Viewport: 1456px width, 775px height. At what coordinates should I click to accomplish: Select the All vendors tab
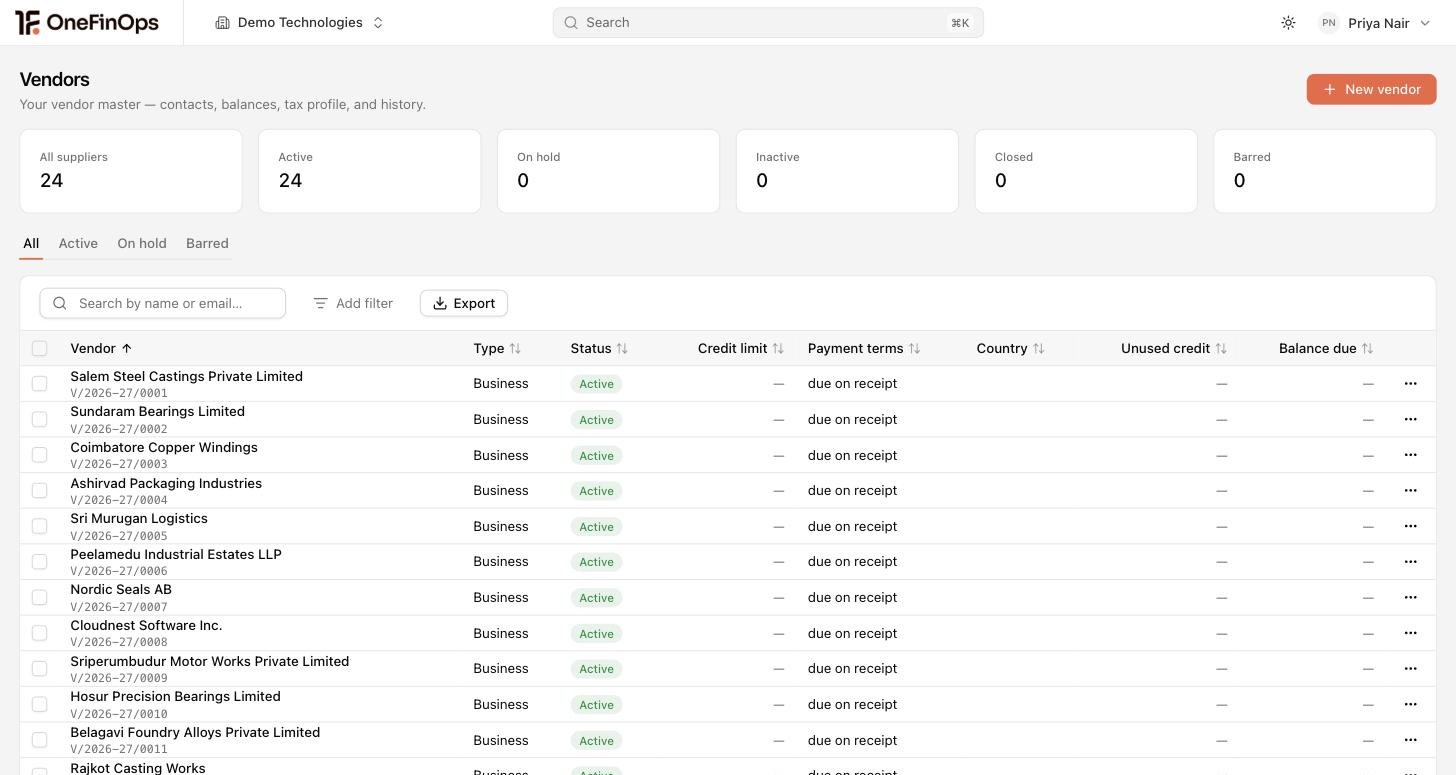click(31, 243)
